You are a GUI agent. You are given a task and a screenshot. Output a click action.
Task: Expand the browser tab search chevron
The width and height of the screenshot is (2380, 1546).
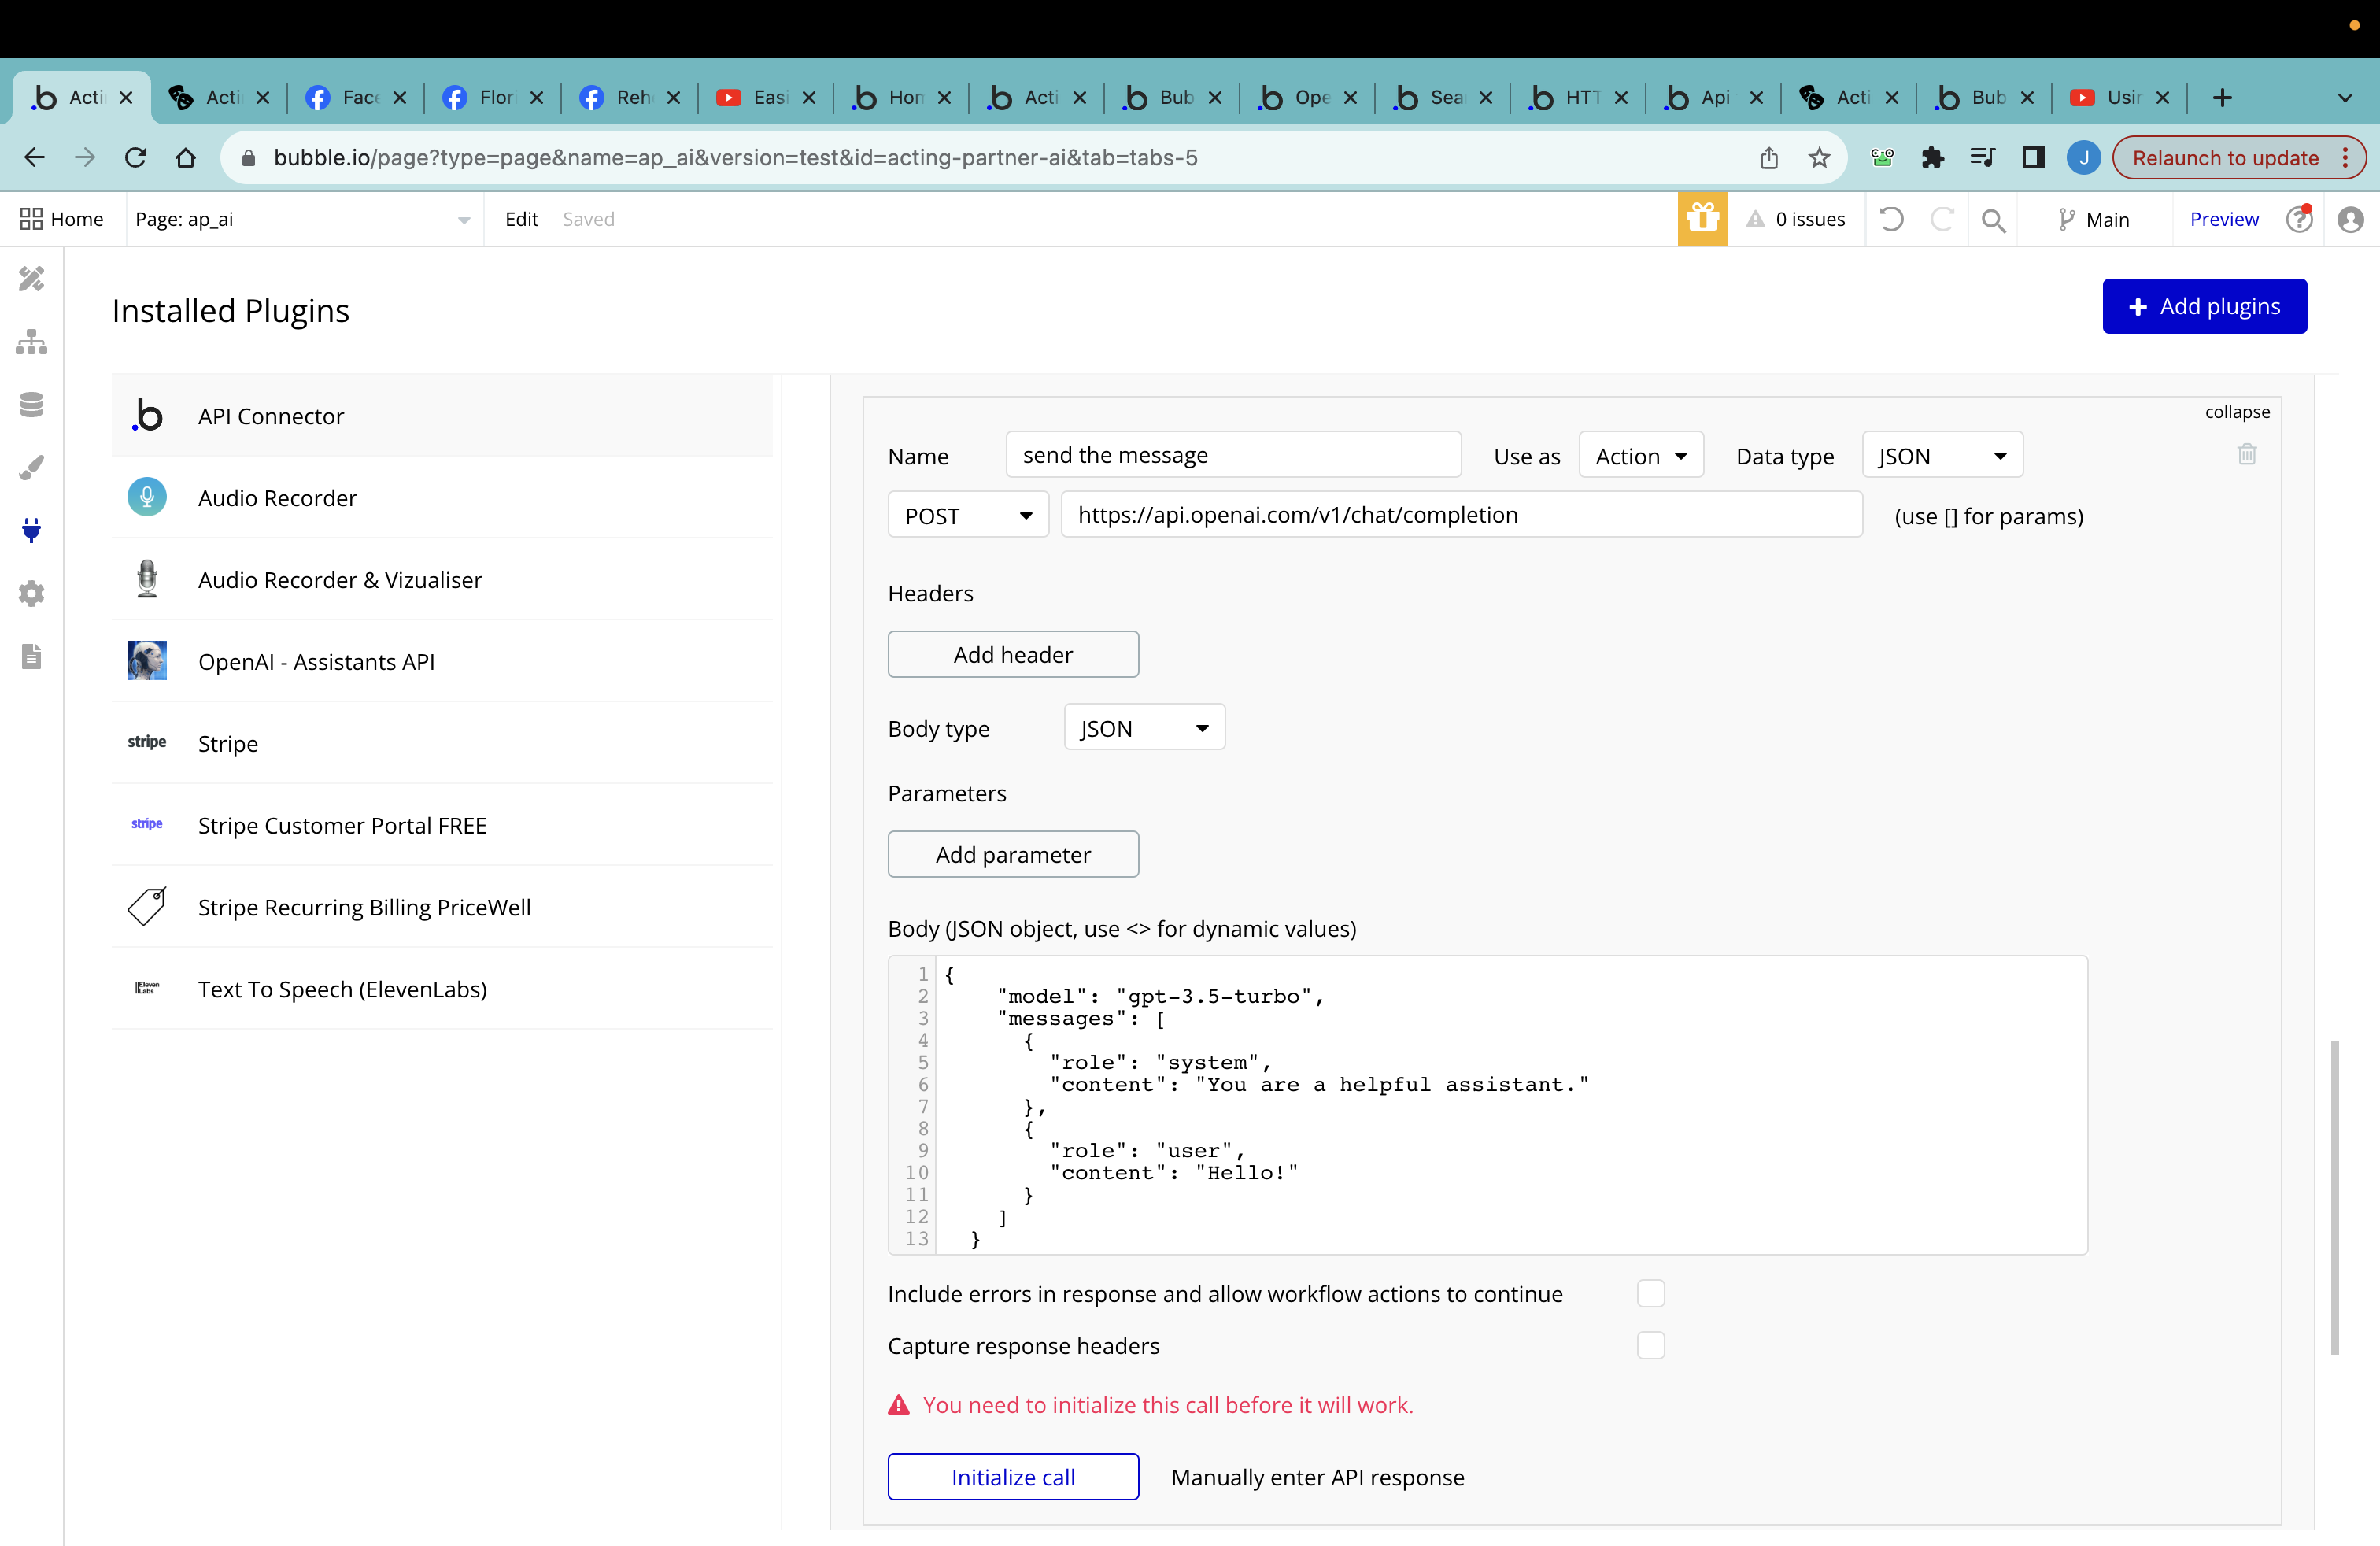pyautogui.click(x=2345, y=97)
